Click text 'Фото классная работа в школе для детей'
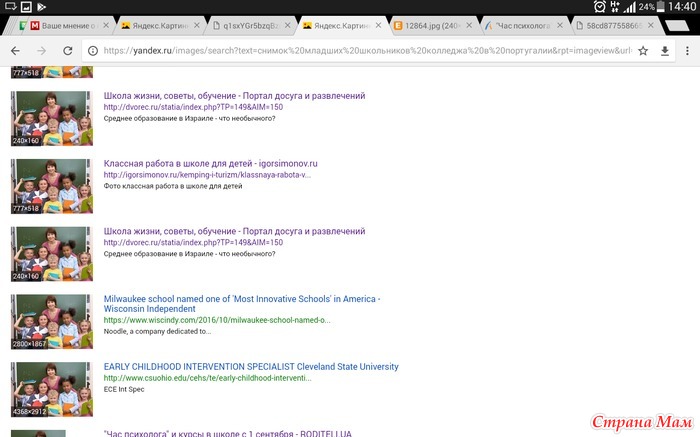This screenshot has height=437, width=700. 173,186
